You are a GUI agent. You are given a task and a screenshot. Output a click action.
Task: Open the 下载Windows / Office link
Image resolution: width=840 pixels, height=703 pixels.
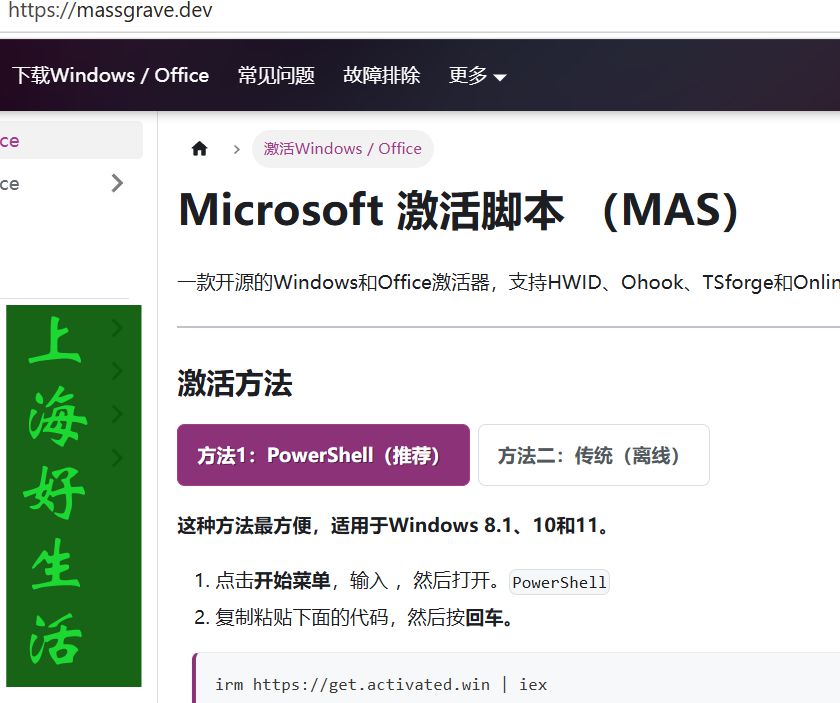(111, 75)
